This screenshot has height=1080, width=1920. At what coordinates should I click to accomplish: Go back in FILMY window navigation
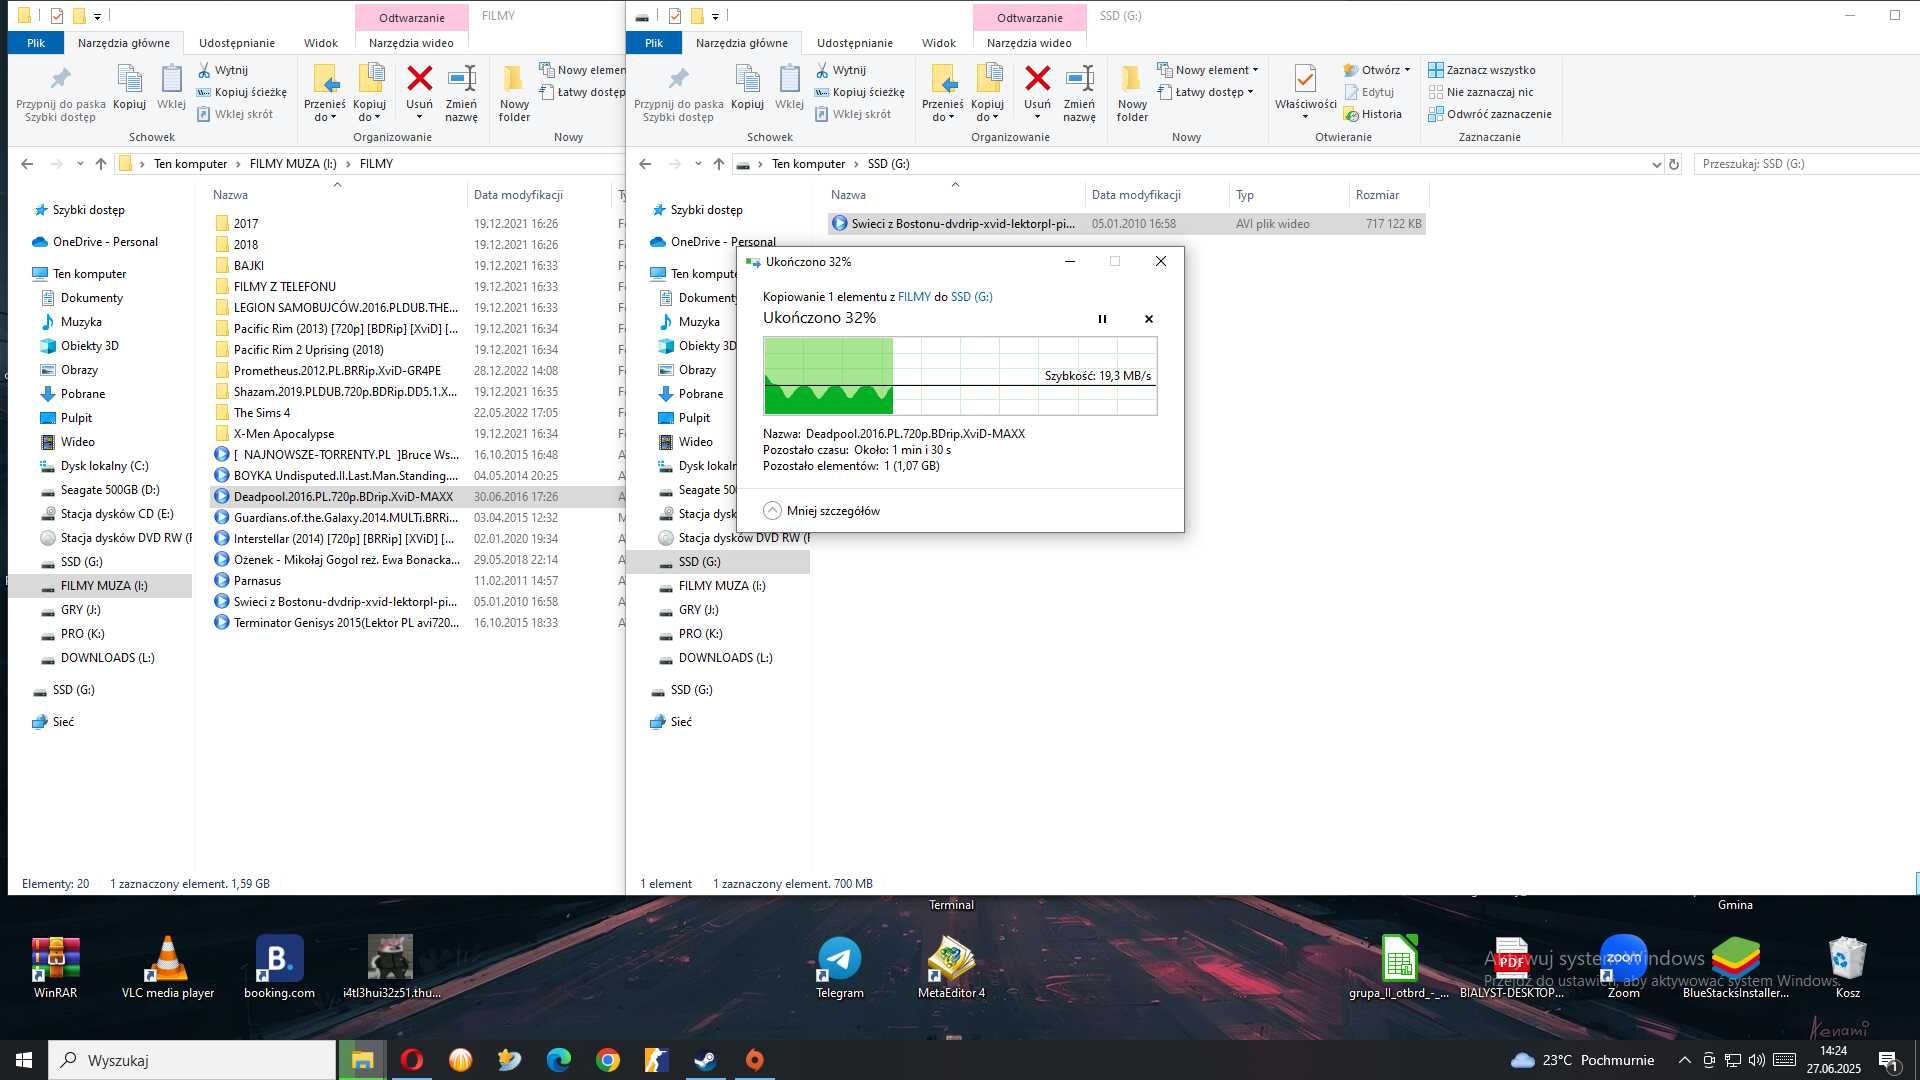coord(27,164)
